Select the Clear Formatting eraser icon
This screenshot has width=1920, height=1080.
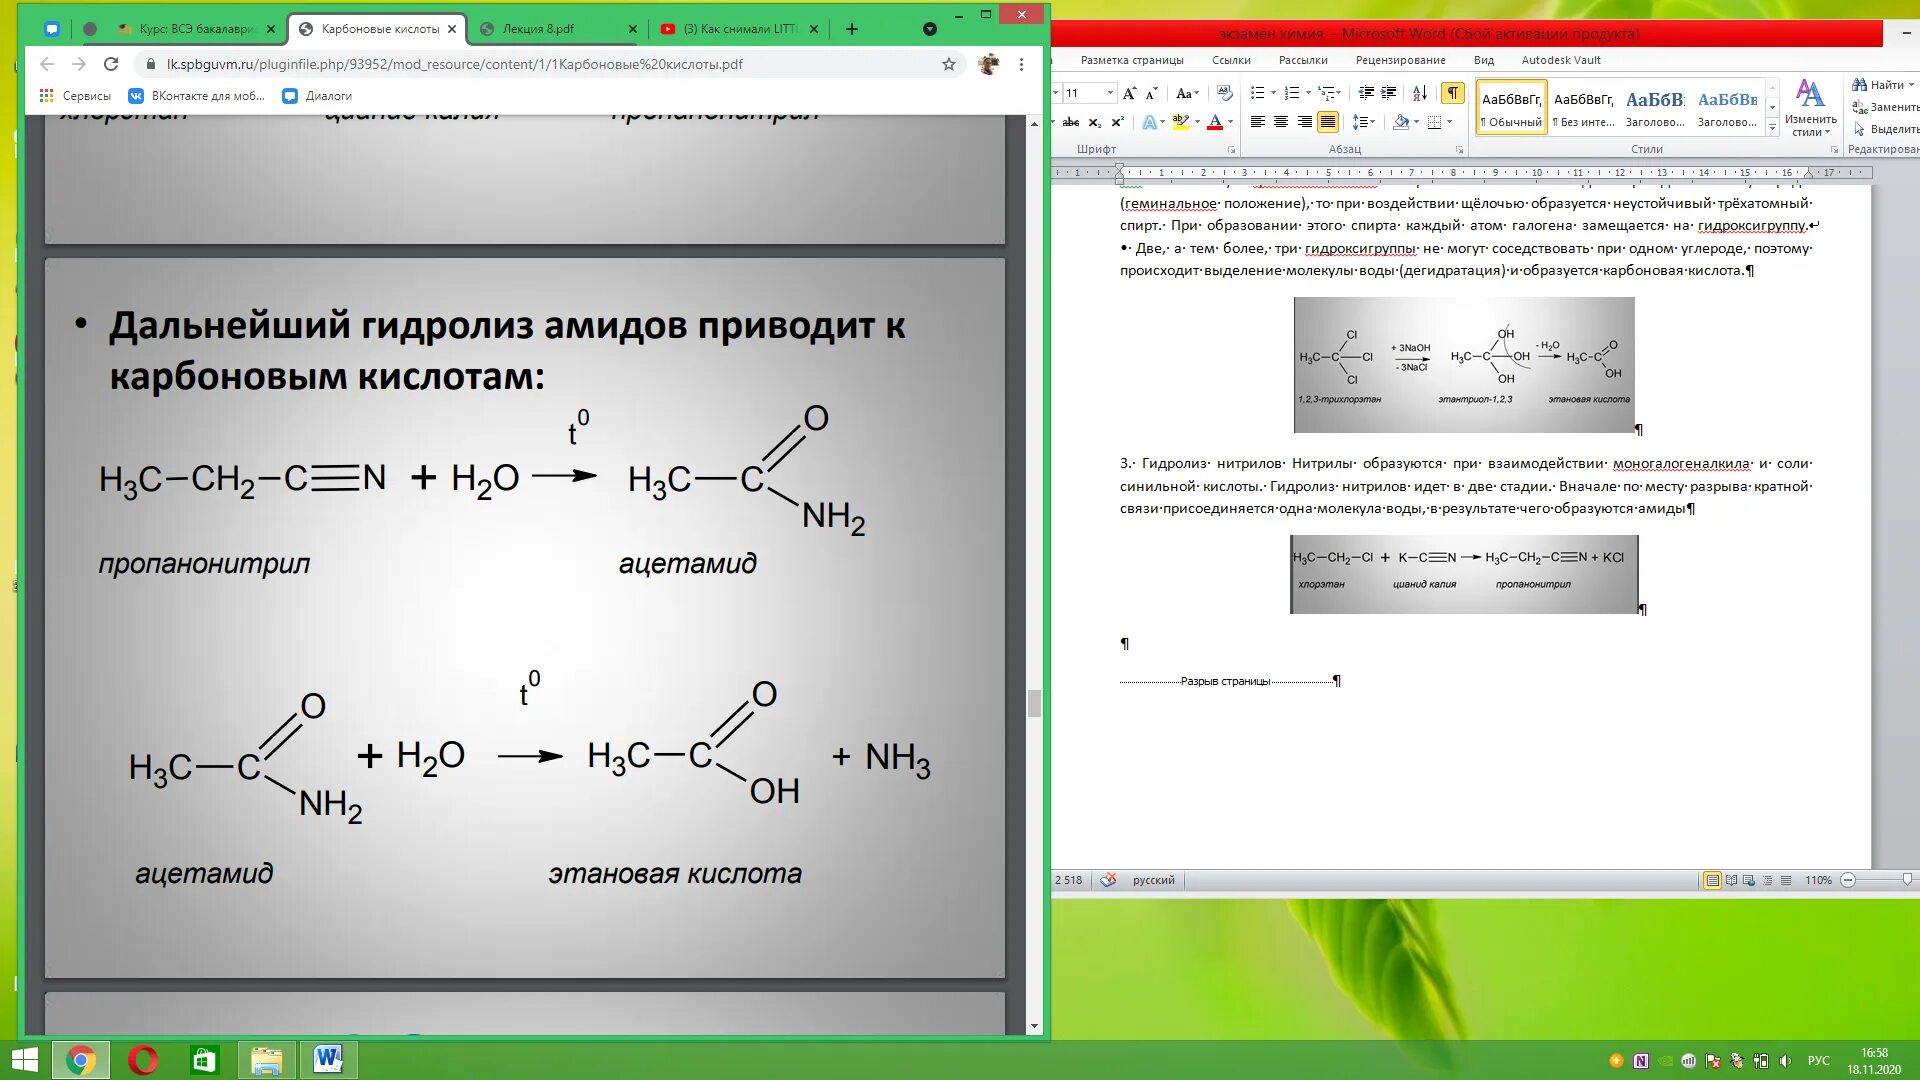tap(1227, 94)
